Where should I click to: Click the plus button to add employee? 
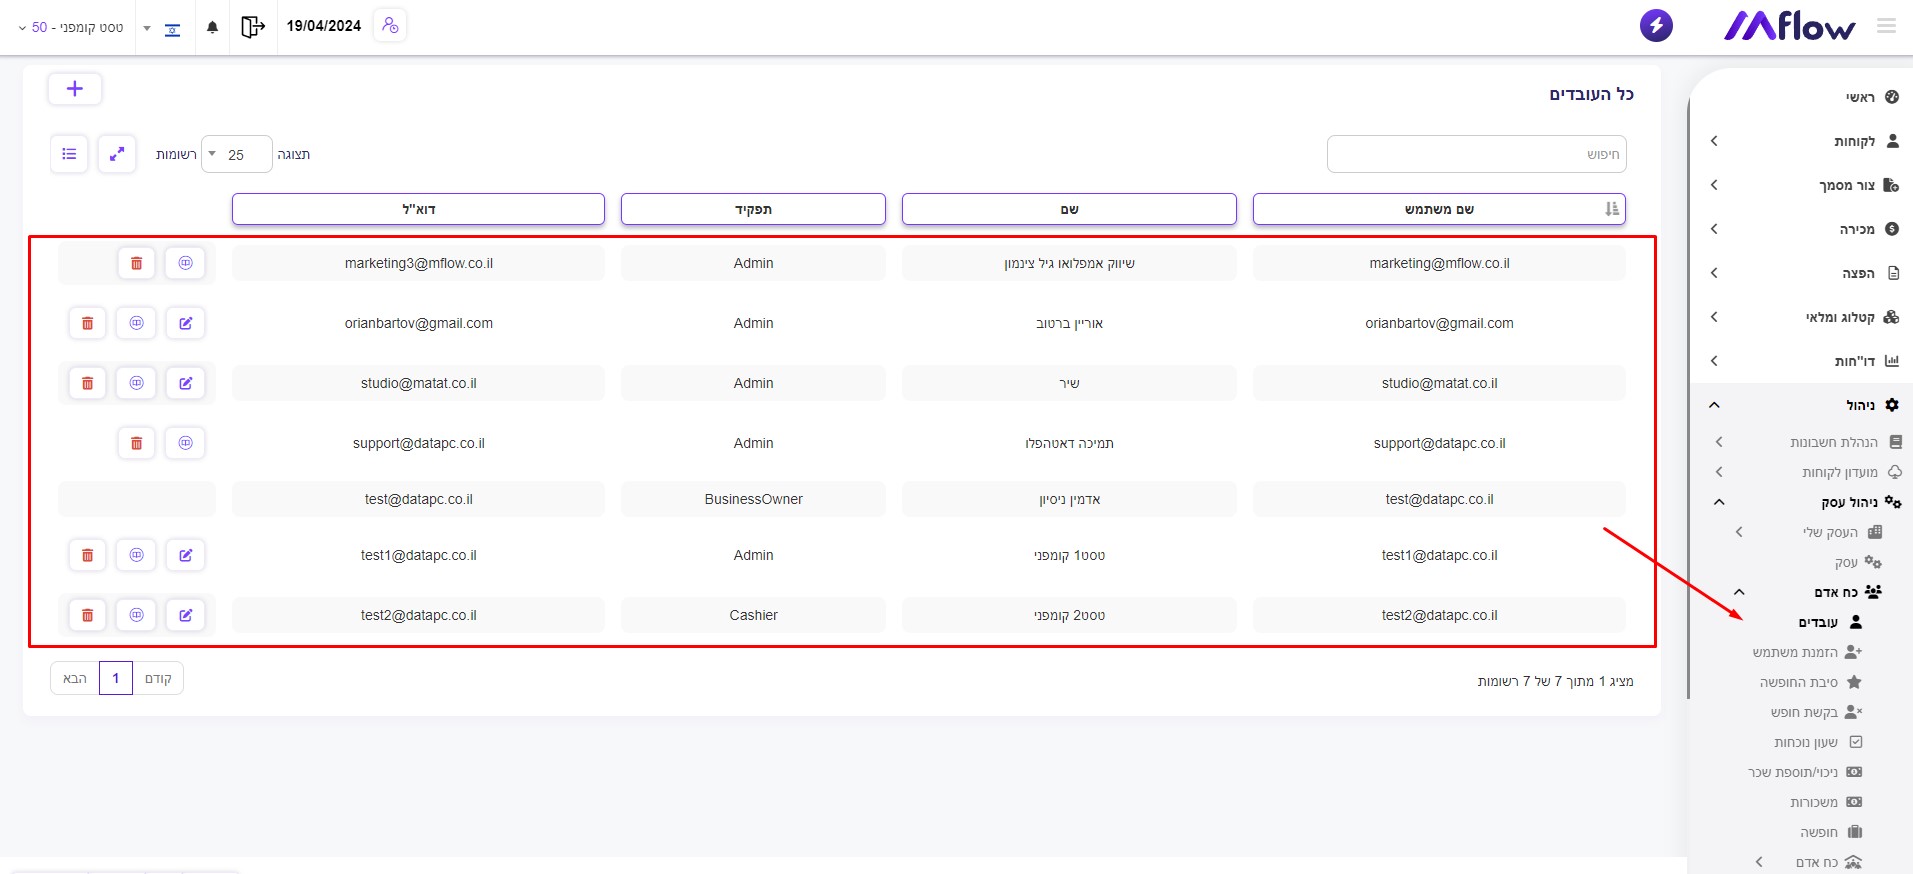click(75, 89)
